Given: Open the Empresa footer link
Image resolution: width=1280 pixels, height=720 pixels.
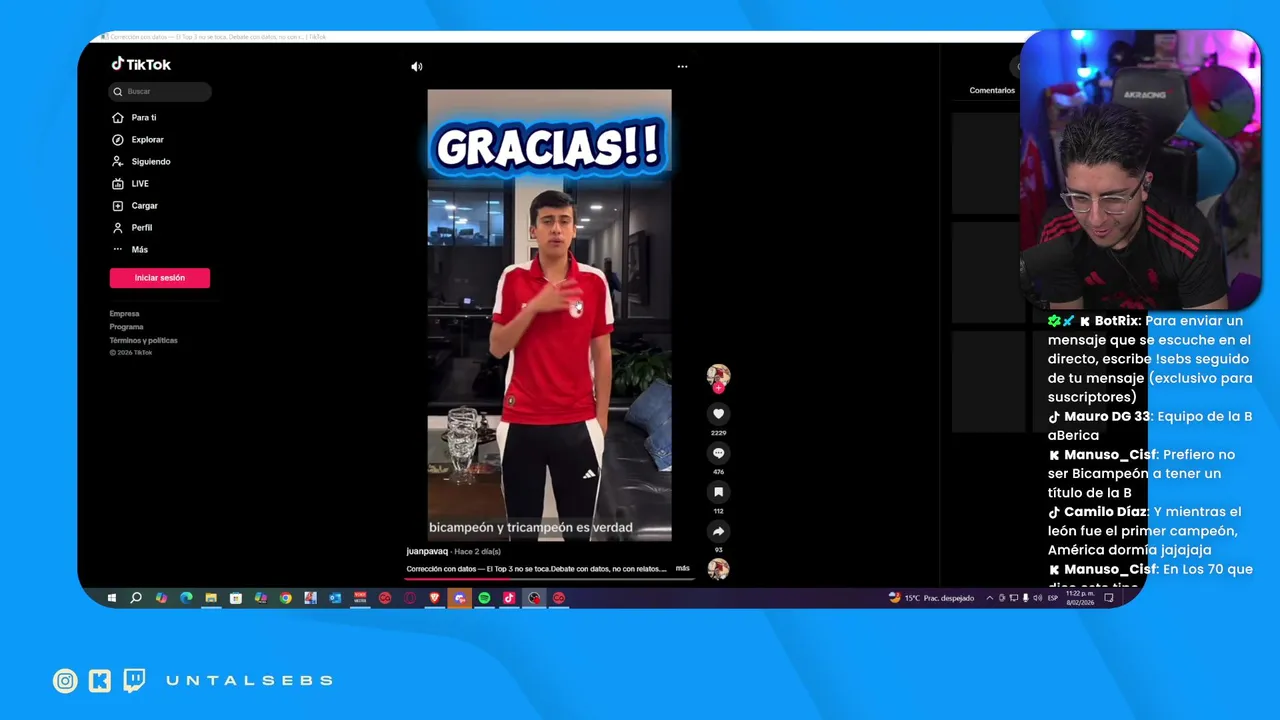Looking at the screenshot, I should [x=125, y=314].
